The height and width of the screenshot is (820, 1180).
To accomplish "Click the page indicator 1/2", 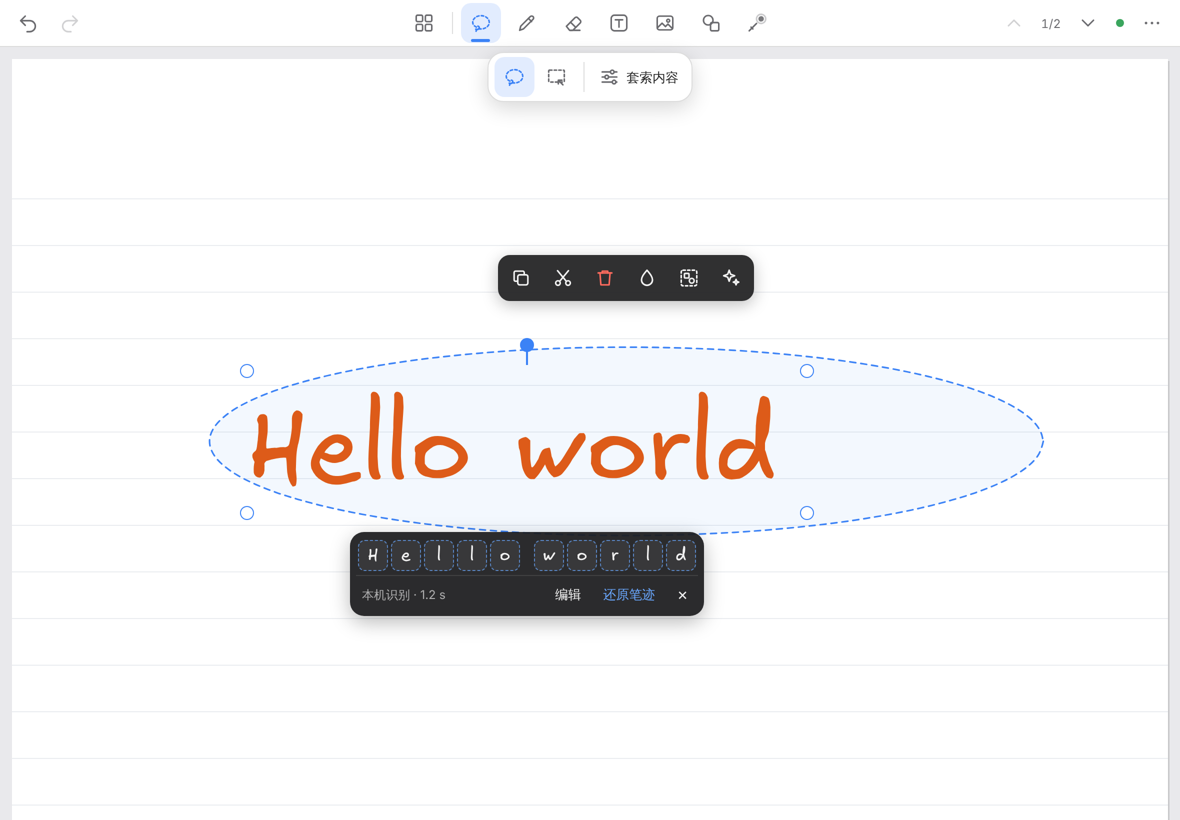I will click(x=1051, y=24).
